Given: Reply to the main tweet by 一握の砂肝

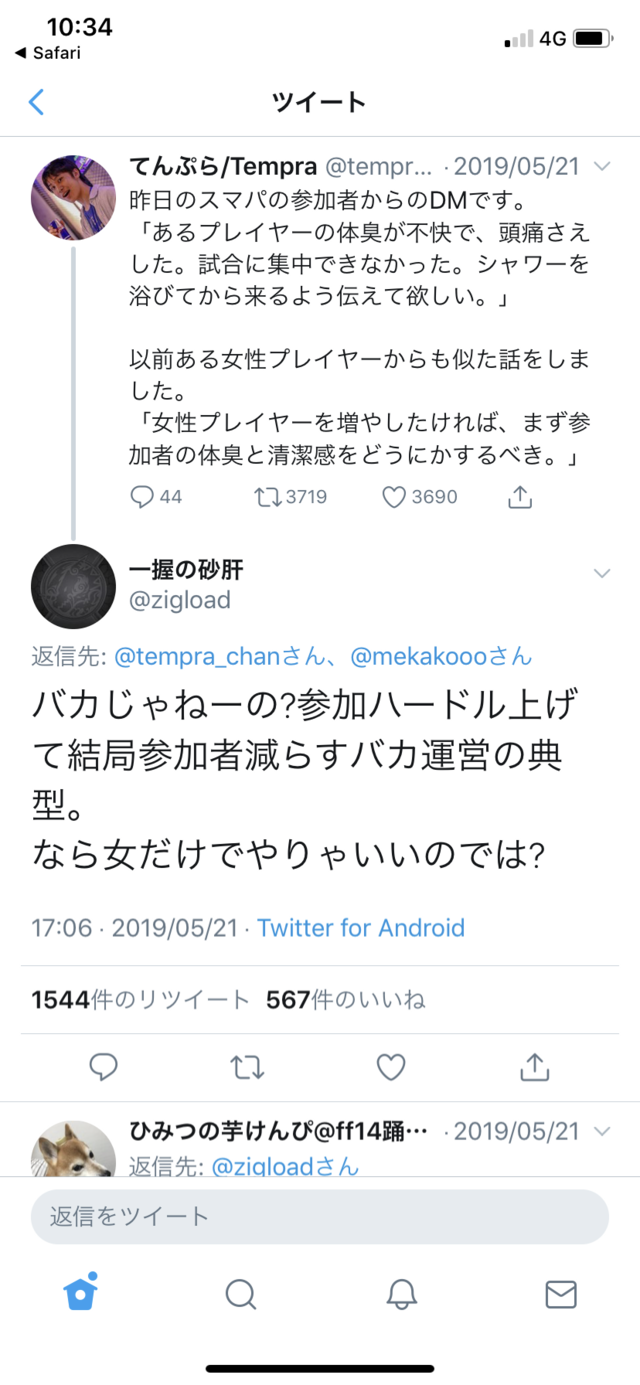Looking at the screenshot, I should tap(103, 1067).
